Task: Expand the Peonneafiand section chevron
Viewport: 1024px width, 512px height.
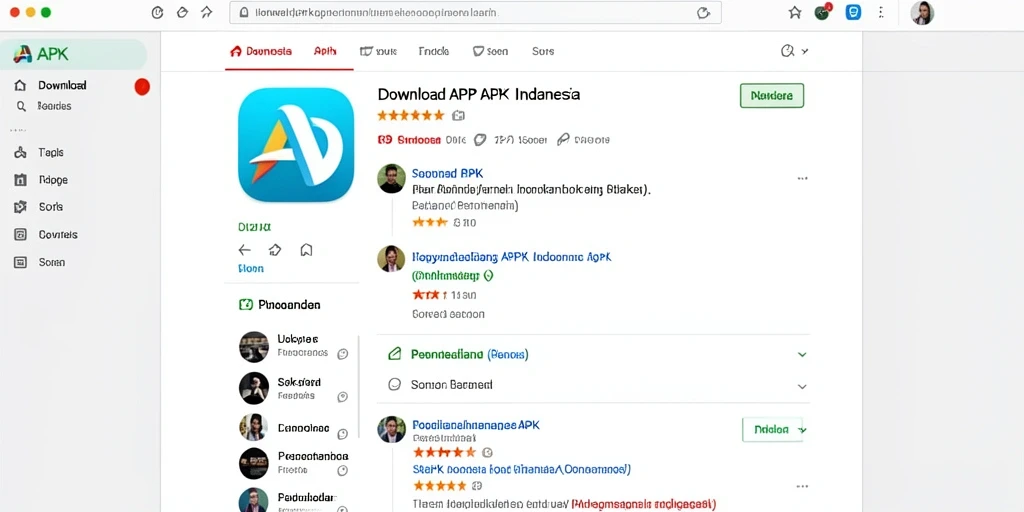Action: point(802,355)
